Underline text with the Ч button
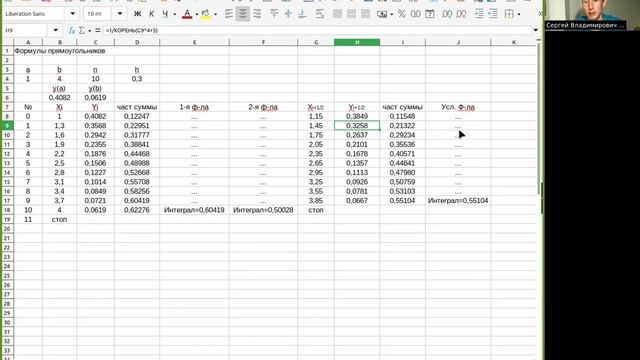Screen dimensions: 640x360 [165, 14]
